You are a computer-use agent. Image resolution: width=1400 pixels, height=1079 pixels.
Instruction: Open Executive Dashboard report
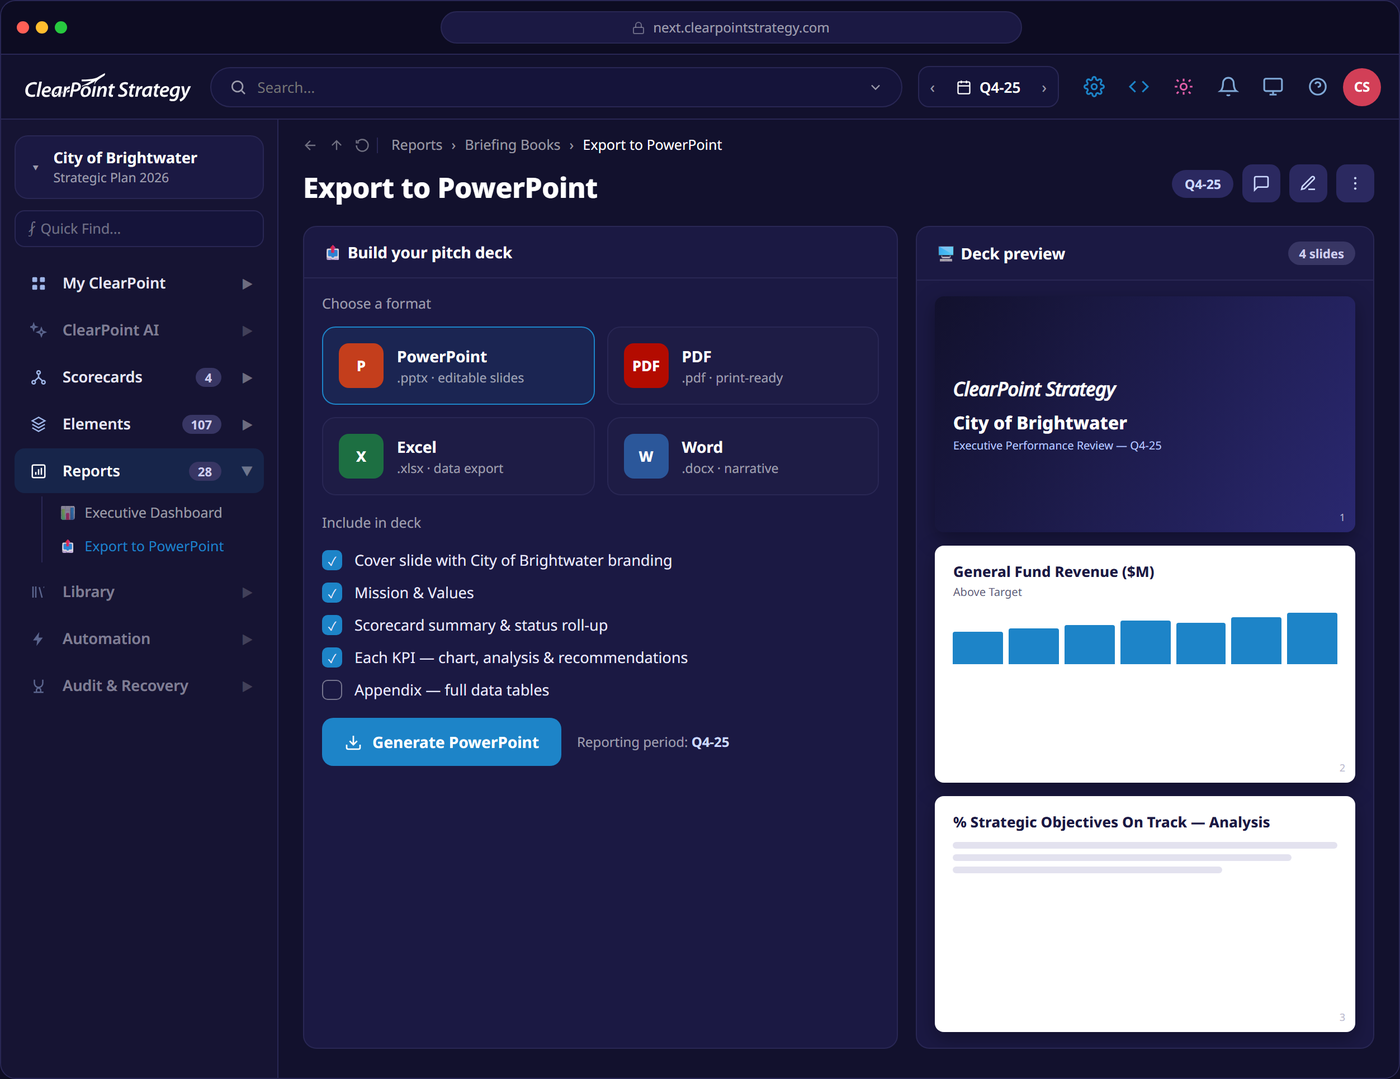(x=153, y=513)
